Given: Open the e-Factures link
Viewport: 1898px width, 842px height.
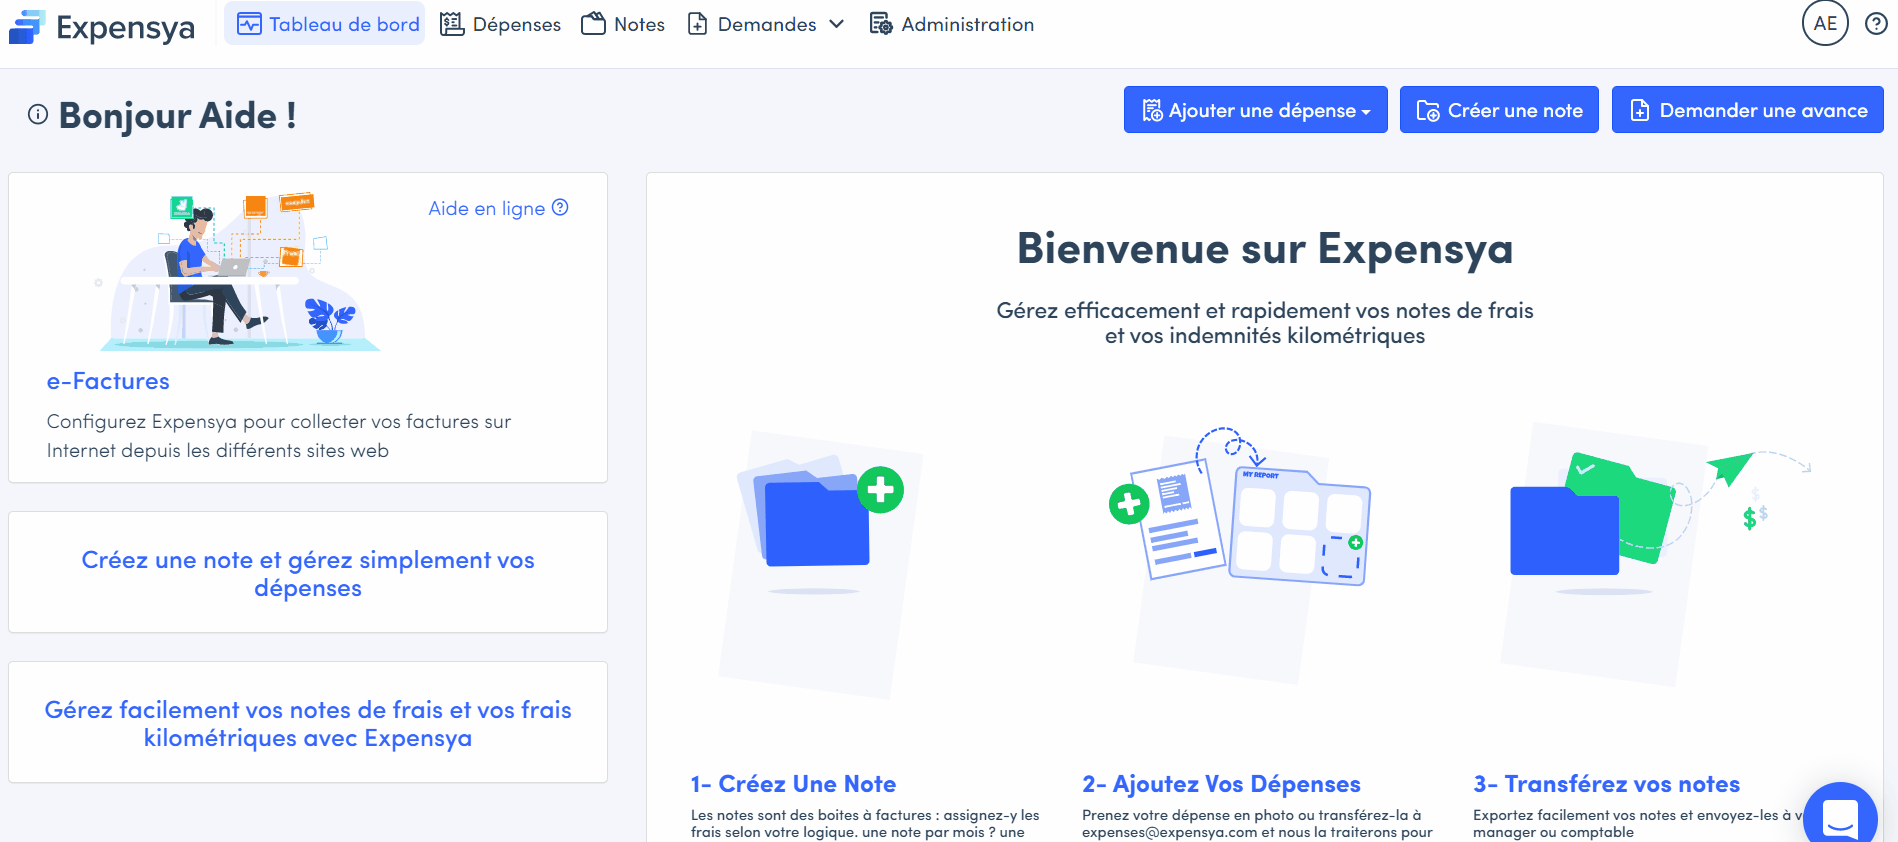Looking at the screenshot, I should pyautogui.click(x=108, y=381).
